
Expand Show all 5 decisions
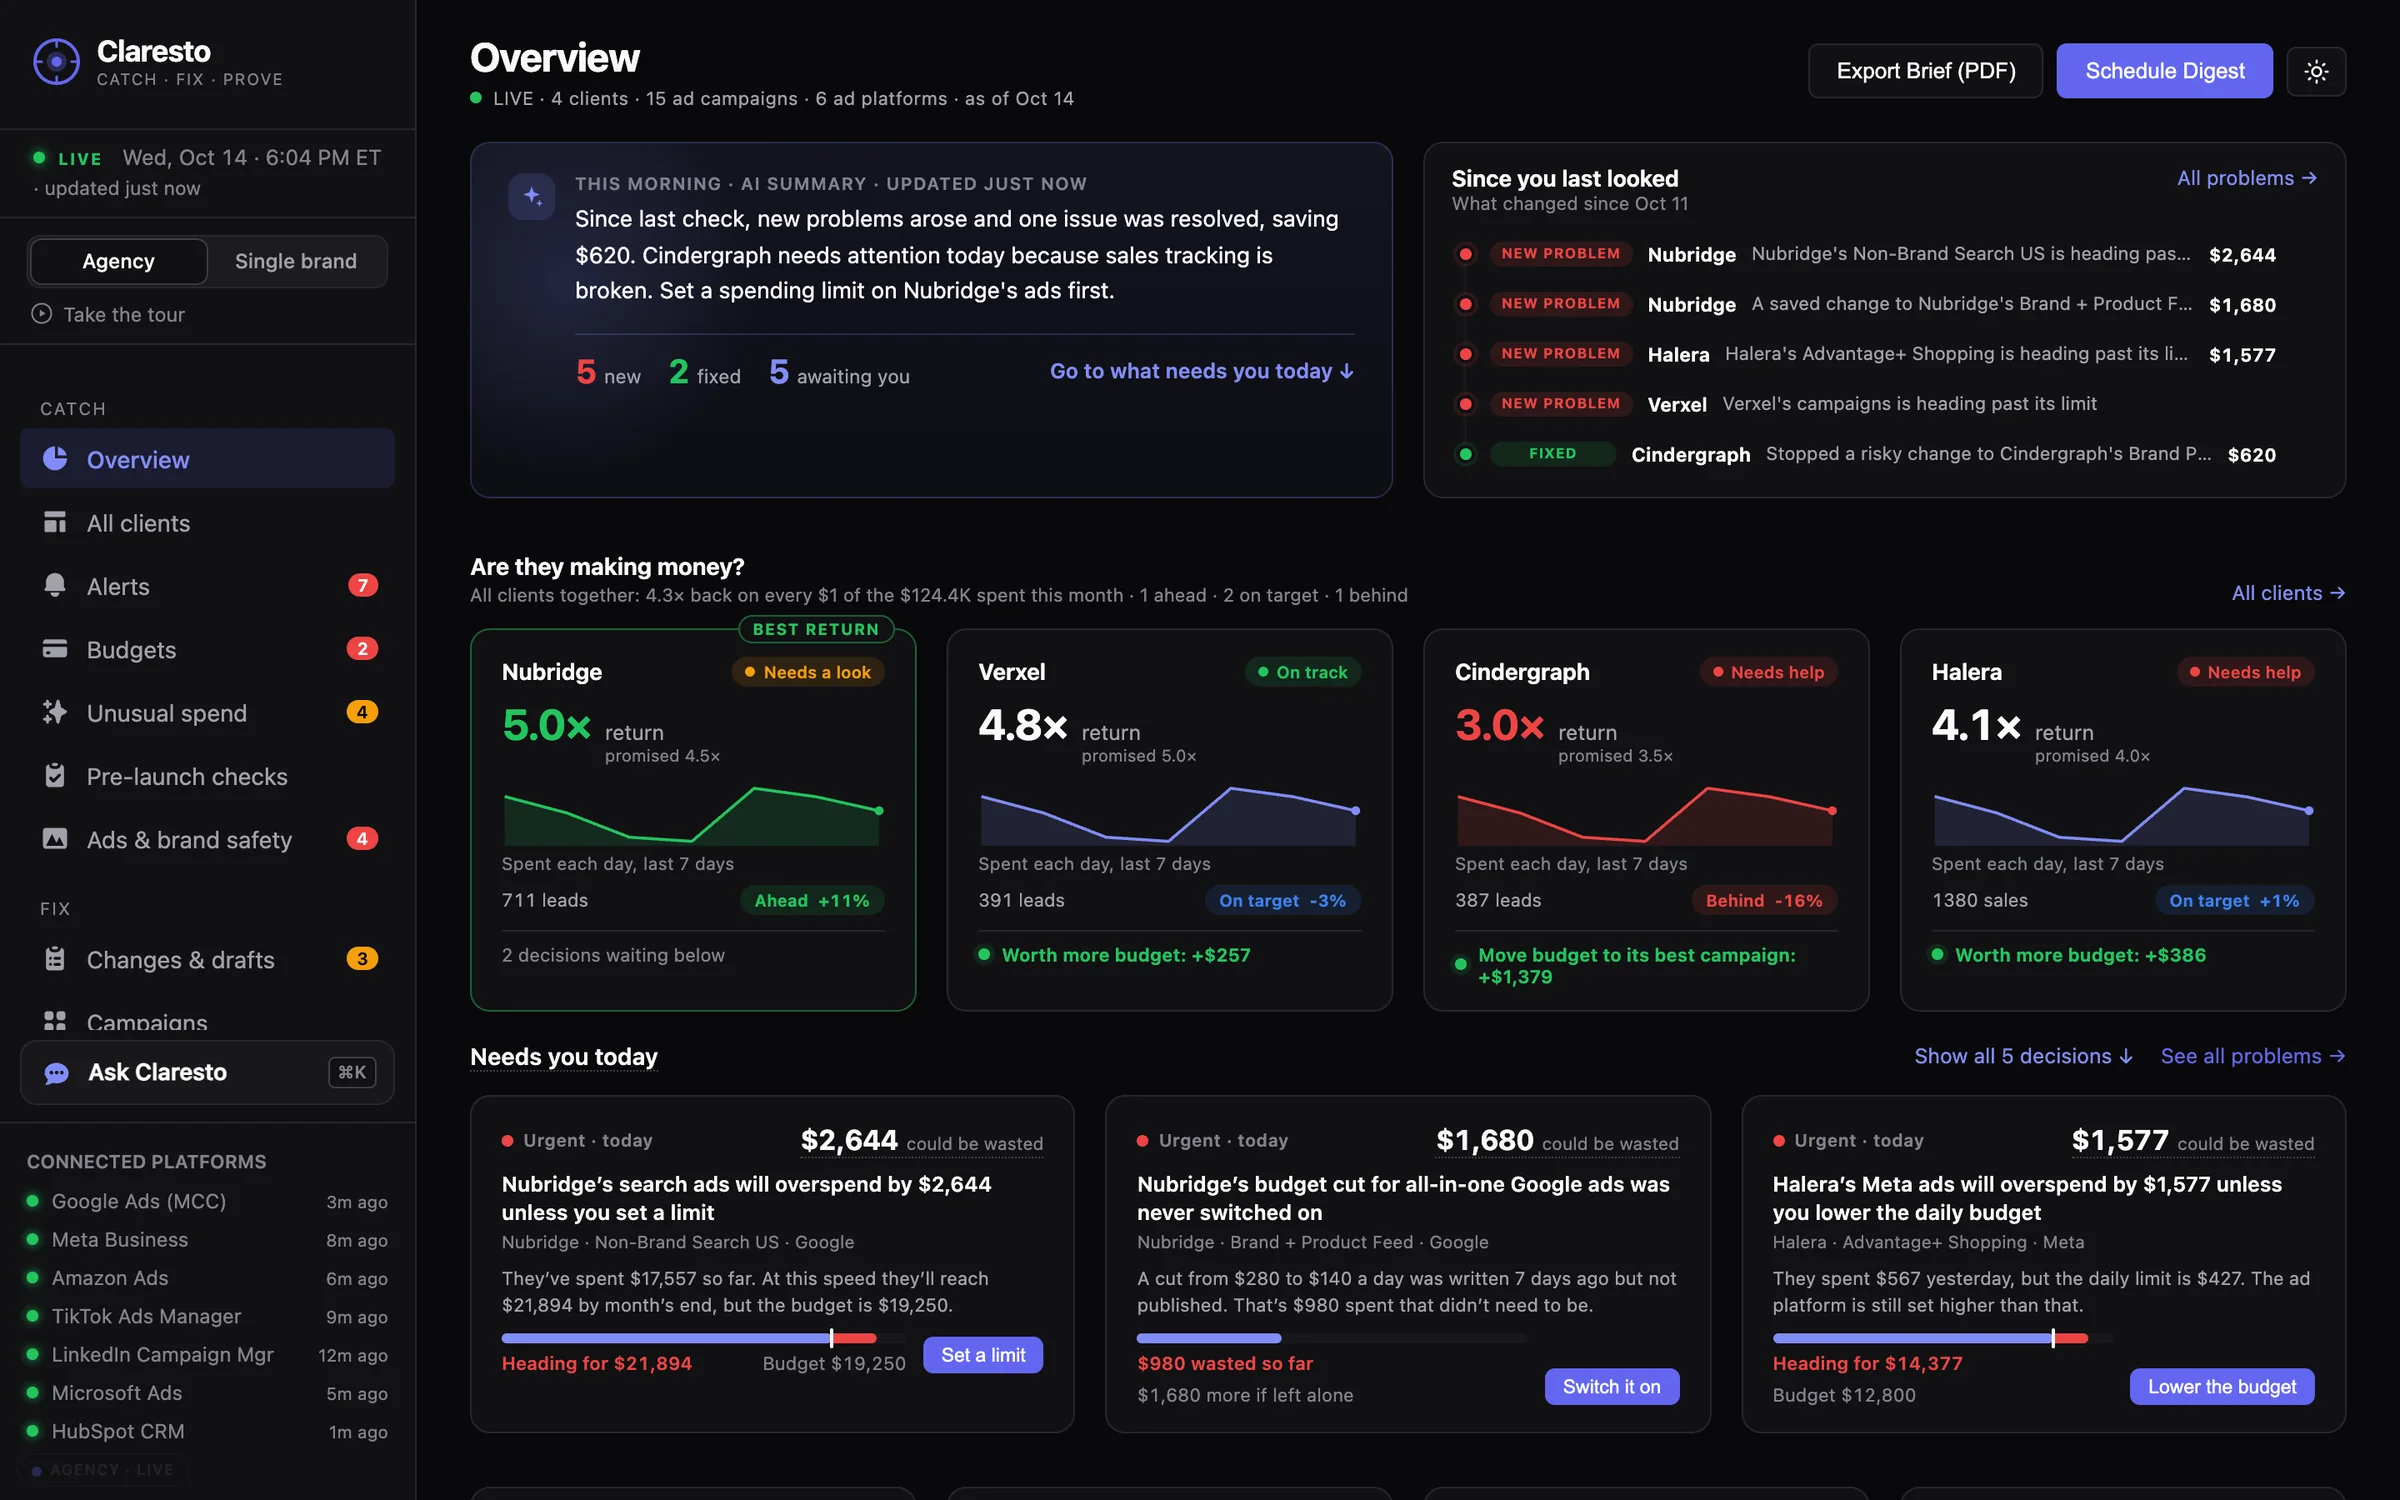coord(2023,1056)
